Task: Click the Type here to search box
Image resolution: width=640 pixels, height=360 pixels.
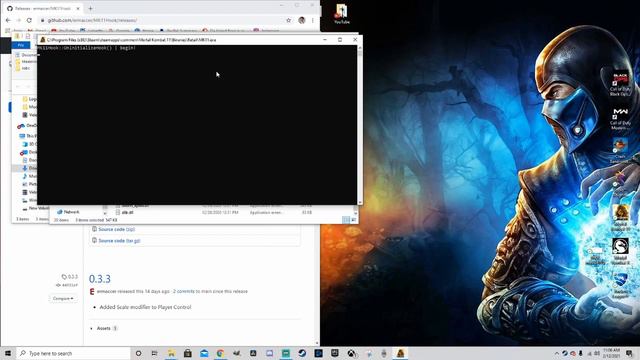Action: pos(73,353)
